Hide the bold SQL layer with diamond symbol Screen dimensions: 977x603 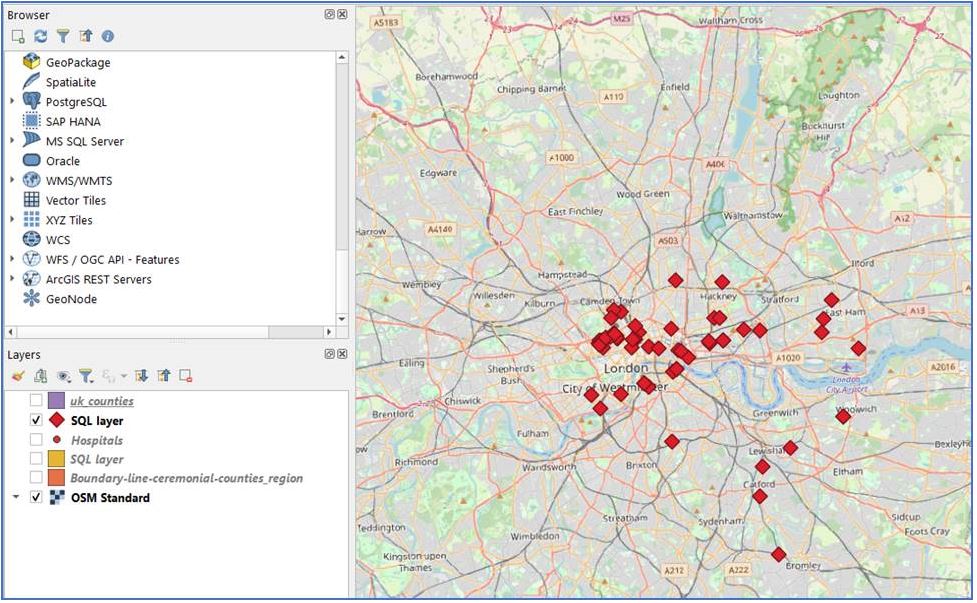pos(36,420)
